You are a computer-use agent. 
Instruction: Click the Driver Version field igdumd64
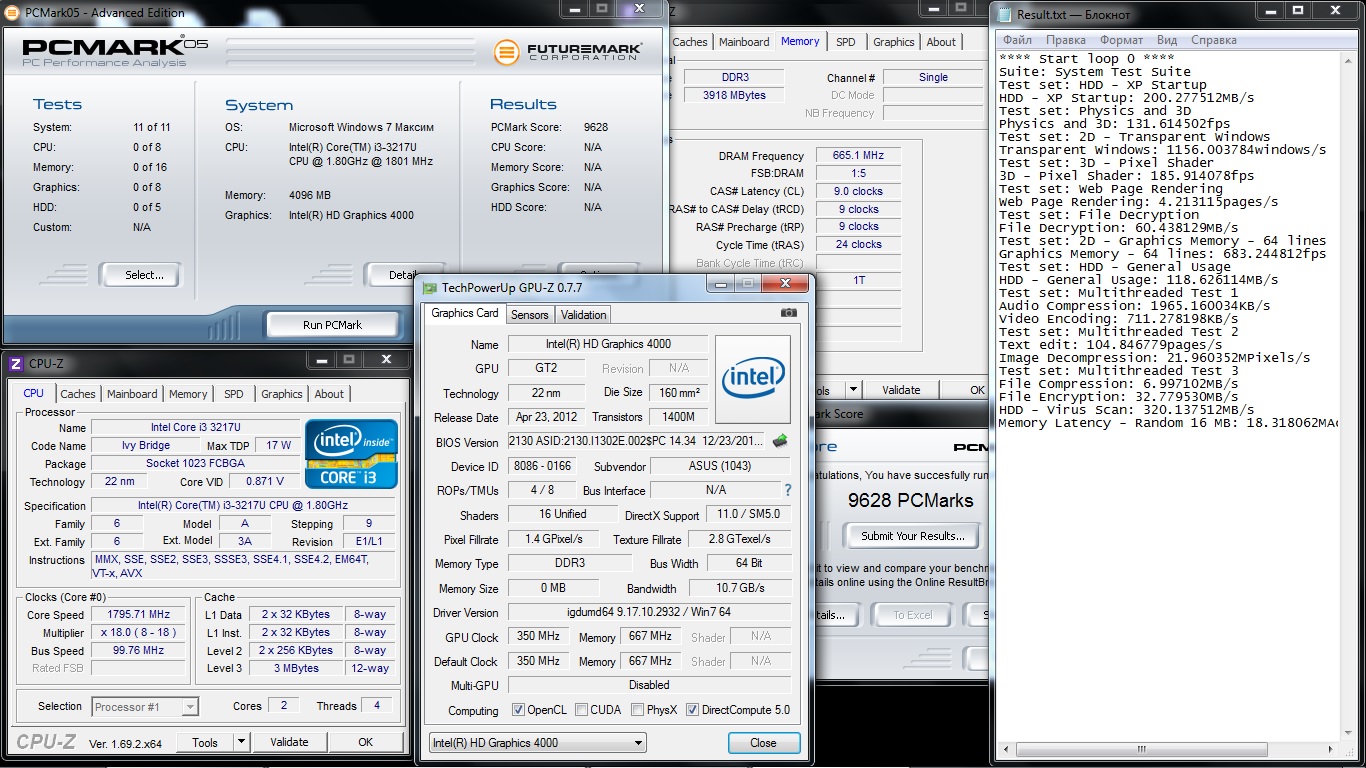tap(650, 612)
